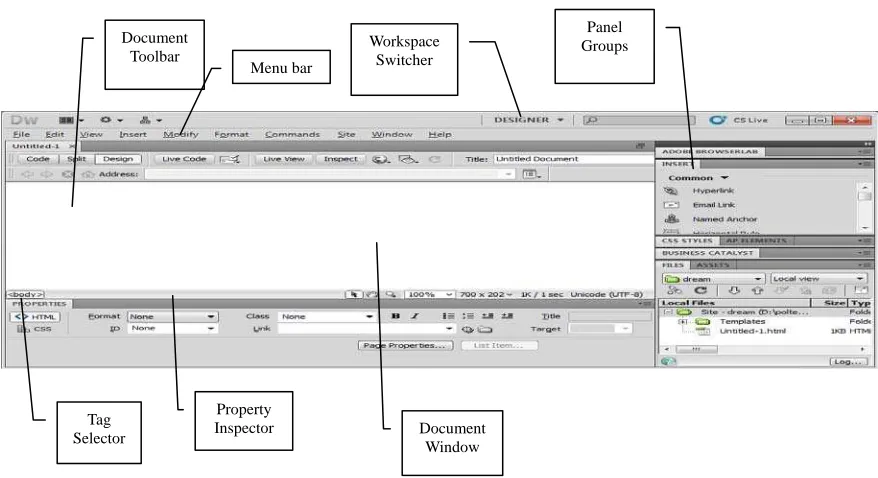Screen dimensions: 878x478
Task: Toggle Bold formatting in Properties
Action: coord(396,316)
